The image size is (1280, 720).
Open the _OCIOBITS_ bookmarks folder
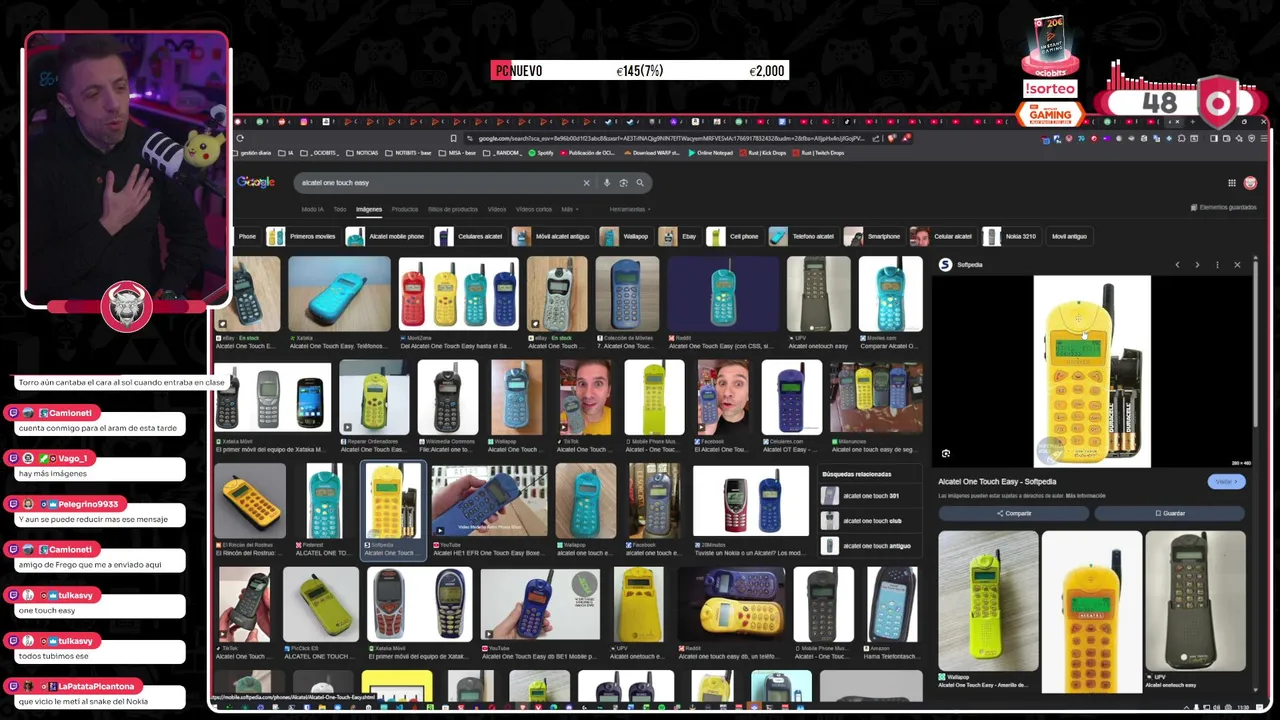[x=322, y=153]
